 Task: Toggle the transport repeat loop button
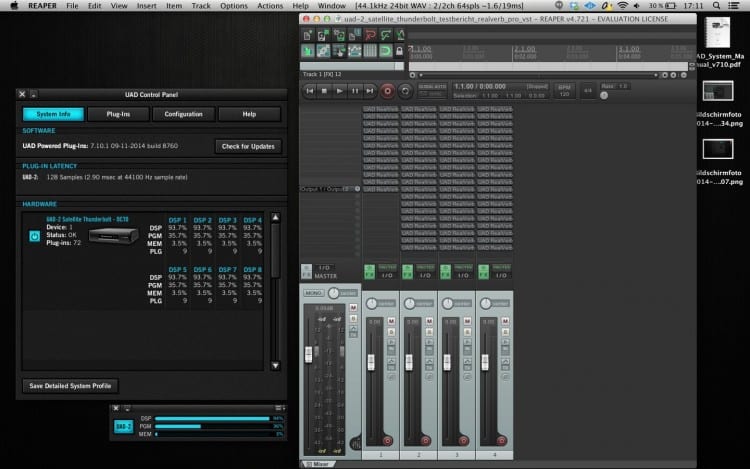tap(405, 91)
